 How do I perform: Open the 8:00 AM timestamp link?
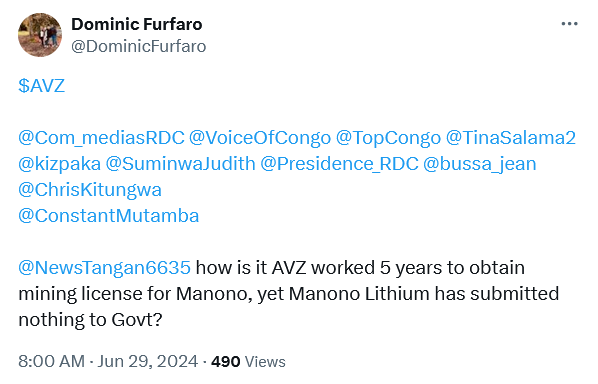point(51,362)
